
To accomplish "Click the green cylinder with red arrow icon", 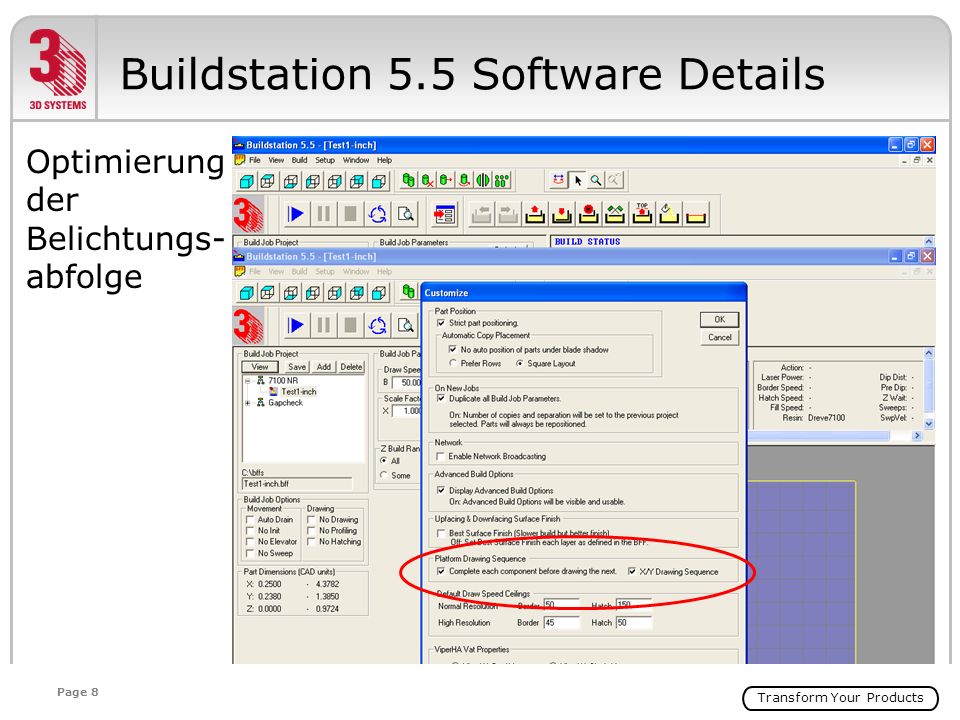I will pyautogui.click(x=446, y=180).
